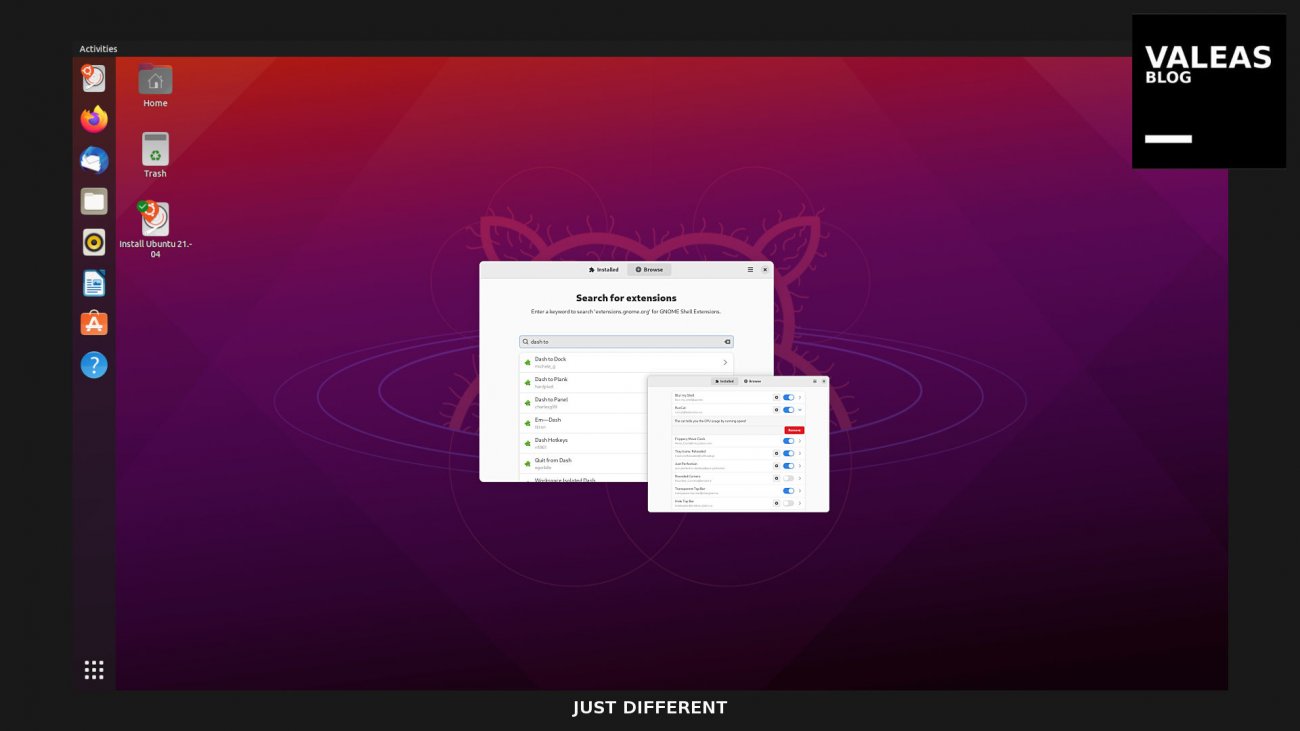Image resolution: width=1300 pixels, height=731 pixels.
Task: Click the Ubuntu installer icon in the dock
Action: (94, 78)
